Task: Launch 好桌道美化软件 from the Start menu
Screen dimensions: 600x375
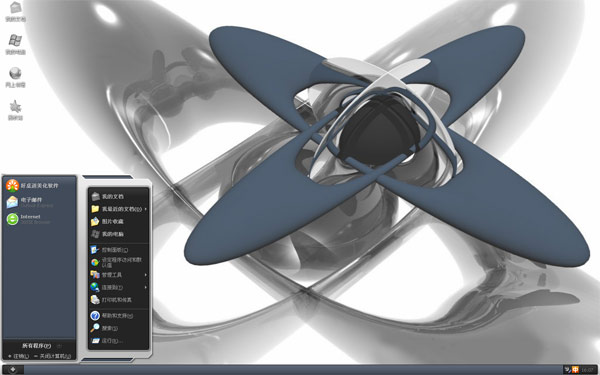Action: (32, 186)
